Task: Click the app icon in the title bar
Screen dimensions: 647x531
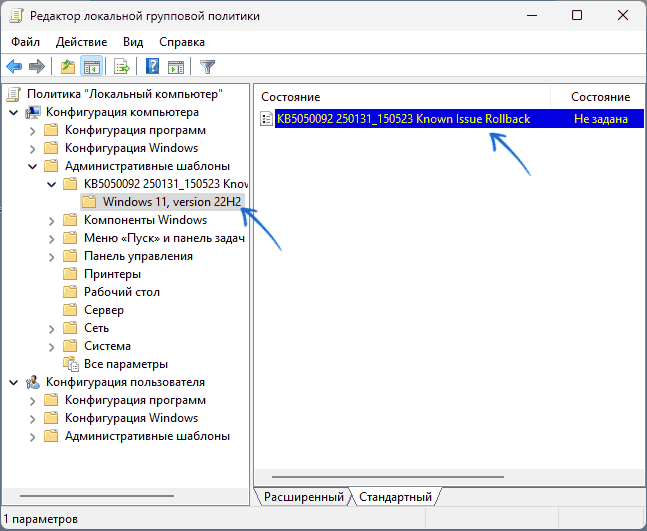Action: [x=17, y=16]
